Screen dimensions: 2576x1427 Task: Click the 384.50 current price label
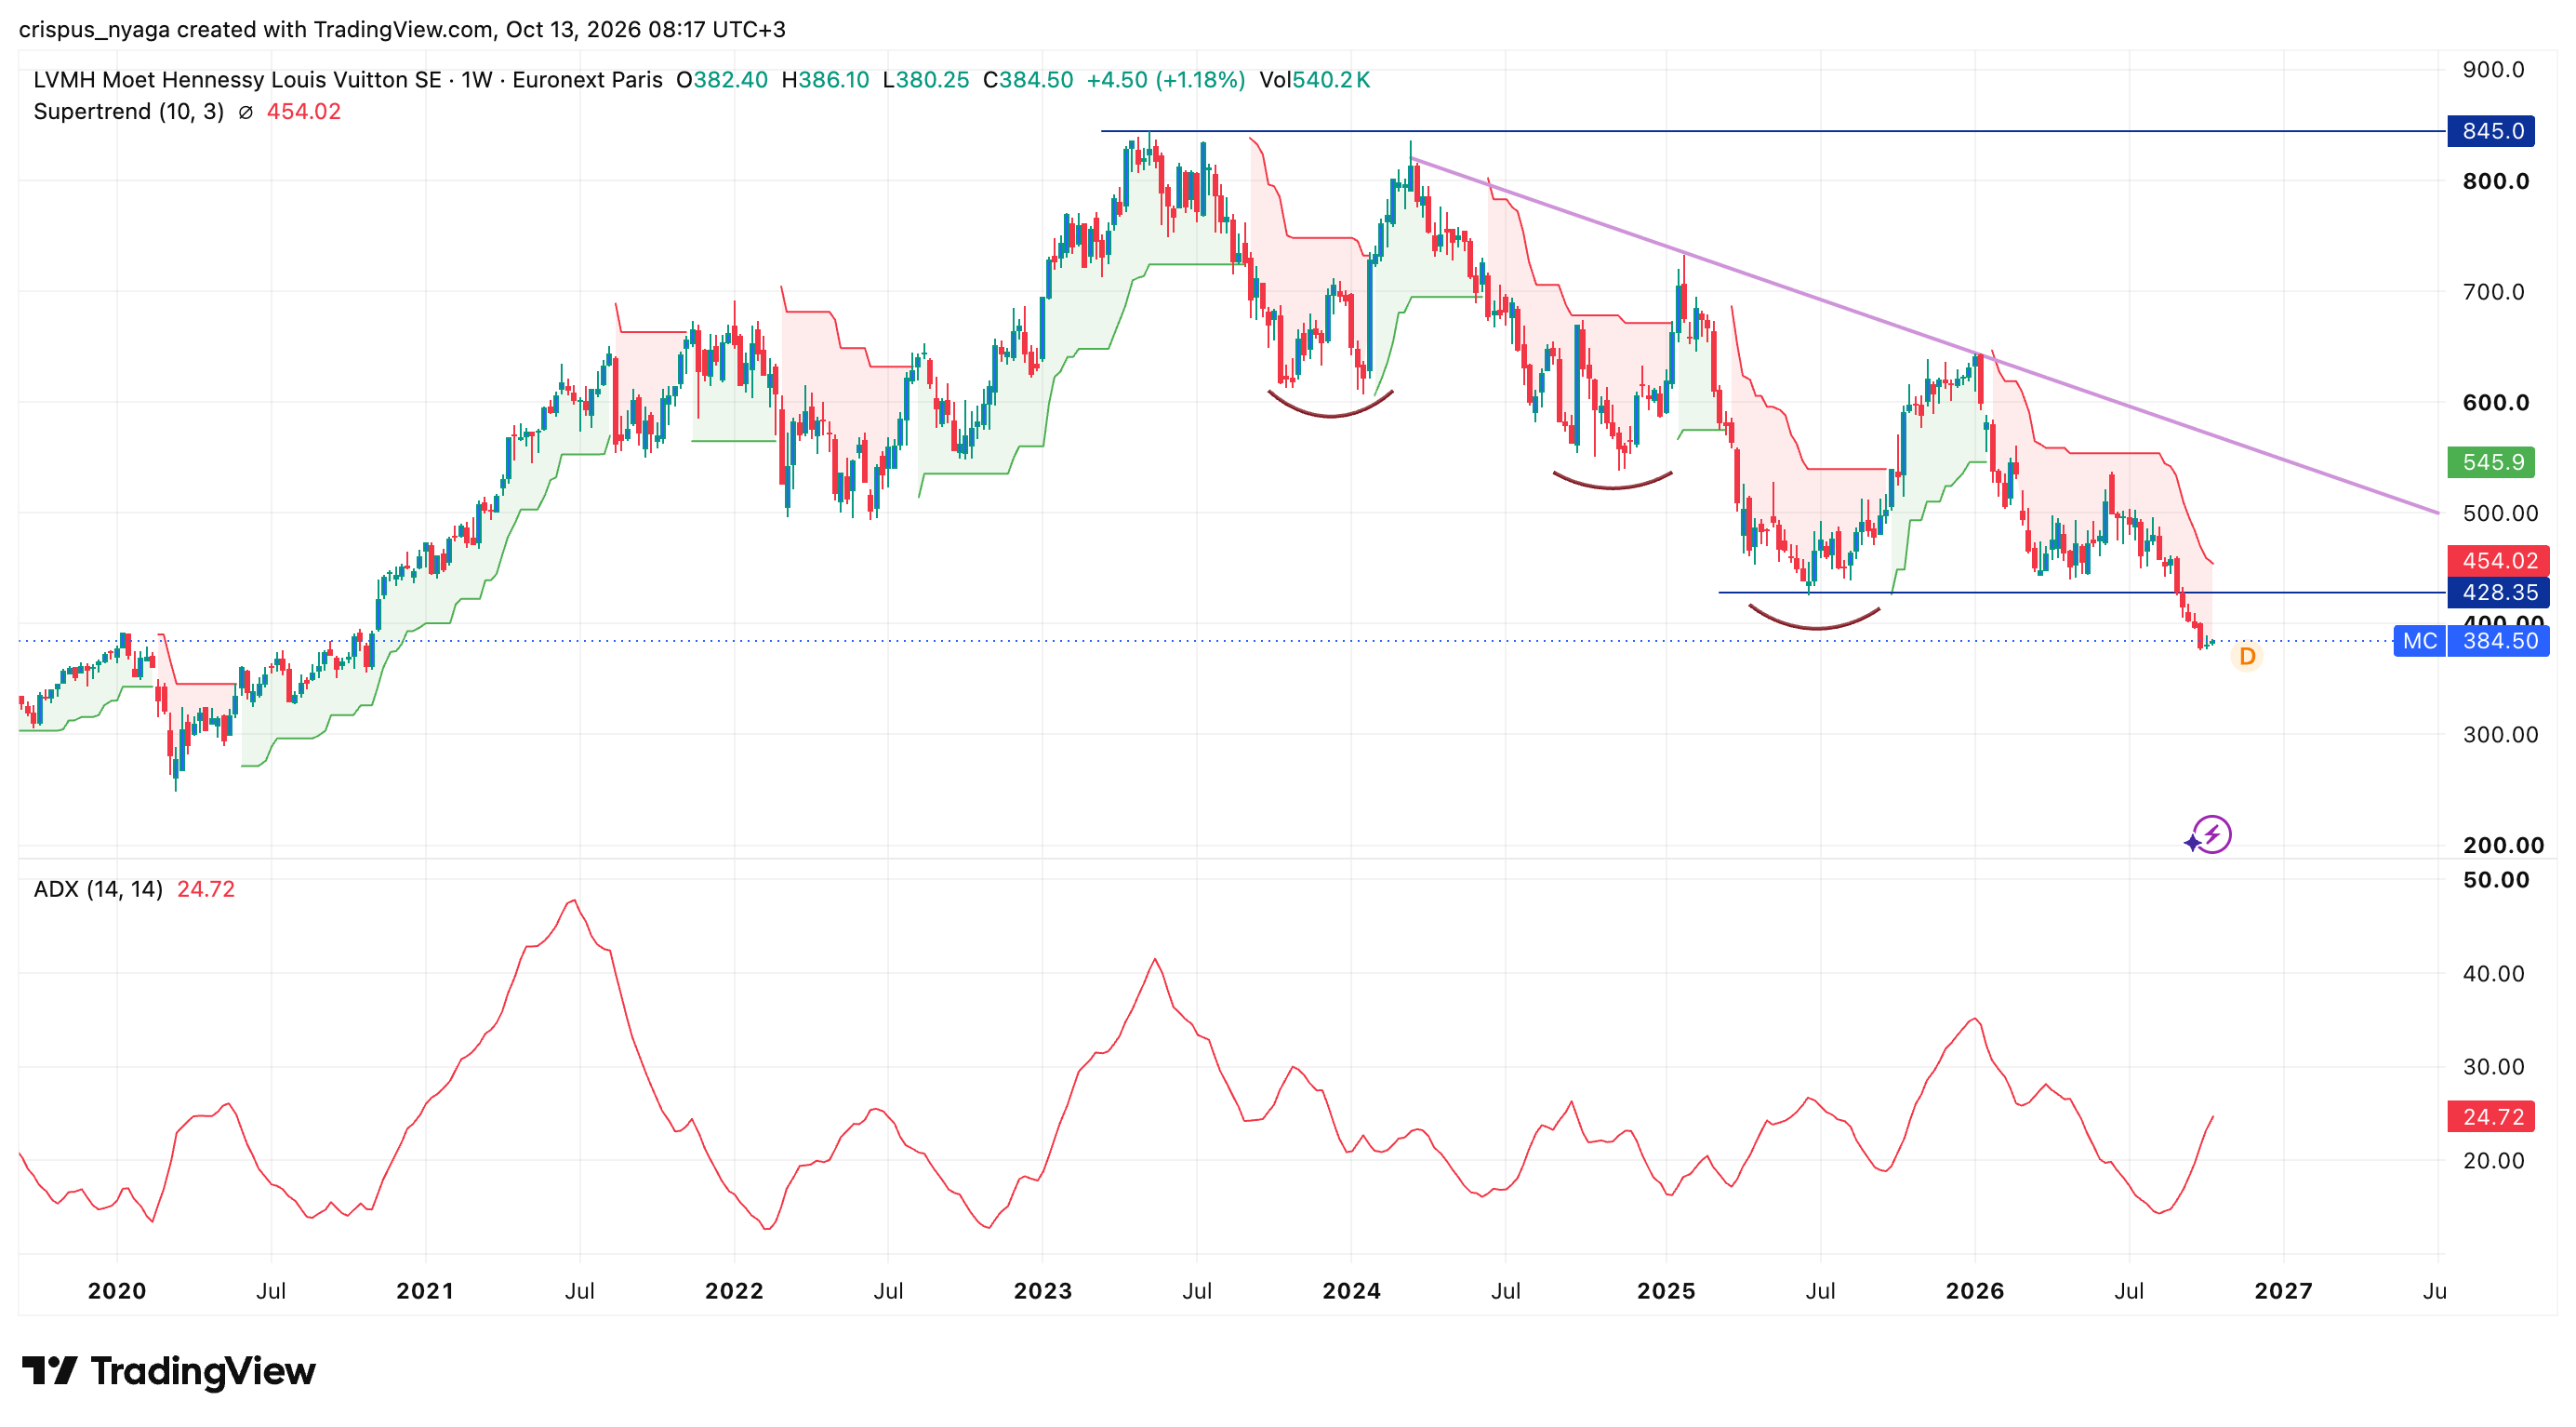pyautogui.click(x=2498, y=641)
